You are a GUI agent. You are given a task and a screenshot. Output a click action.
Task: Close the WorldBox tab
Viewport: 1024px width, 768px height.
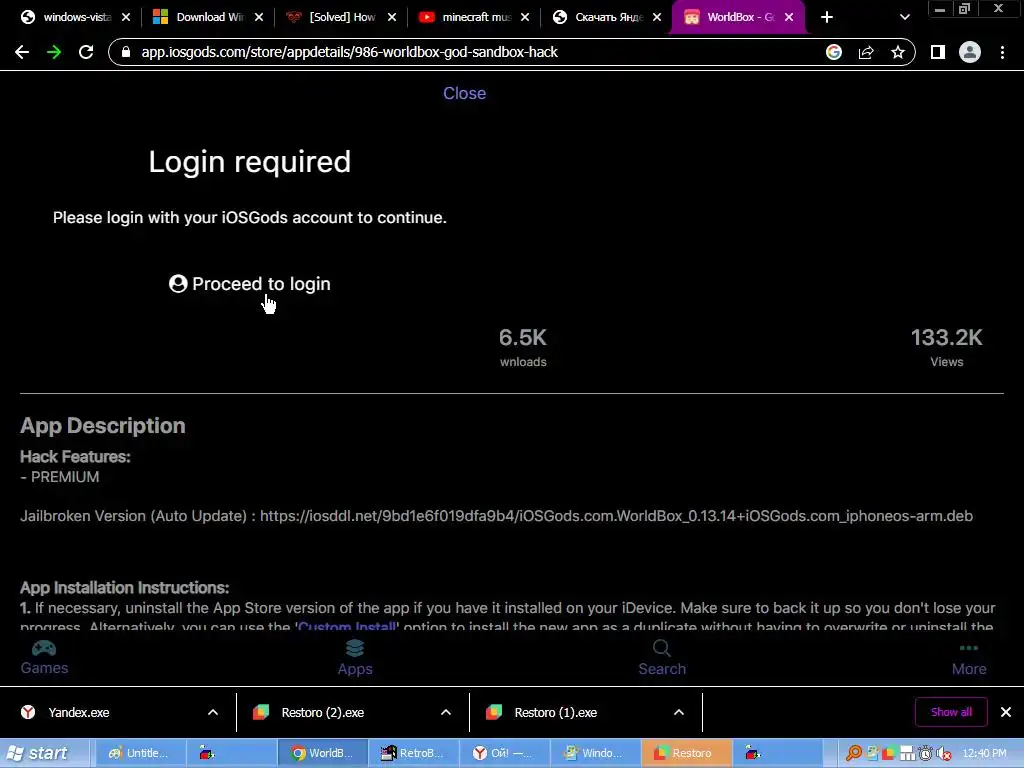[789, 18]
